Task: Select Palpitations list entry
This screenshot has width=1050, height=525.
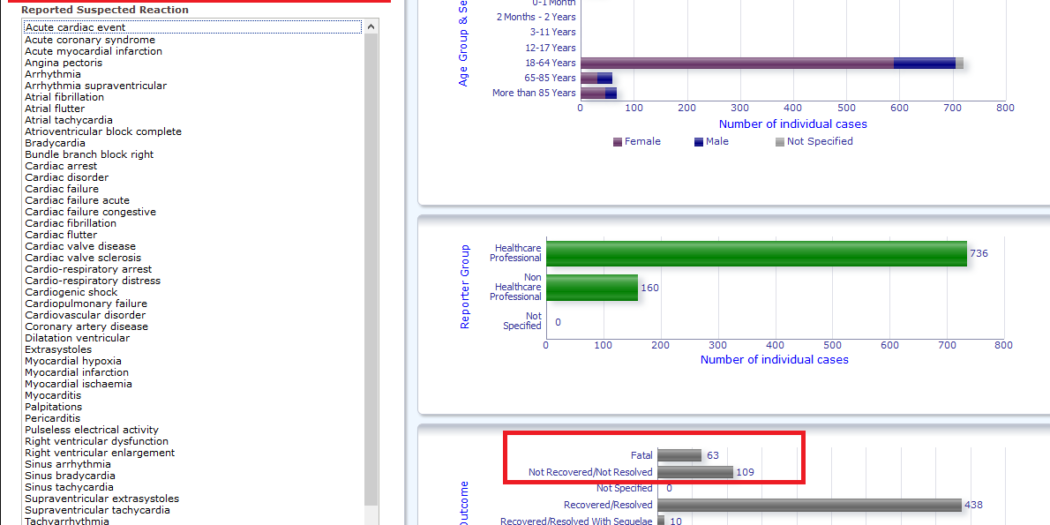Action: pyautogui.click(x=53, y=407)
